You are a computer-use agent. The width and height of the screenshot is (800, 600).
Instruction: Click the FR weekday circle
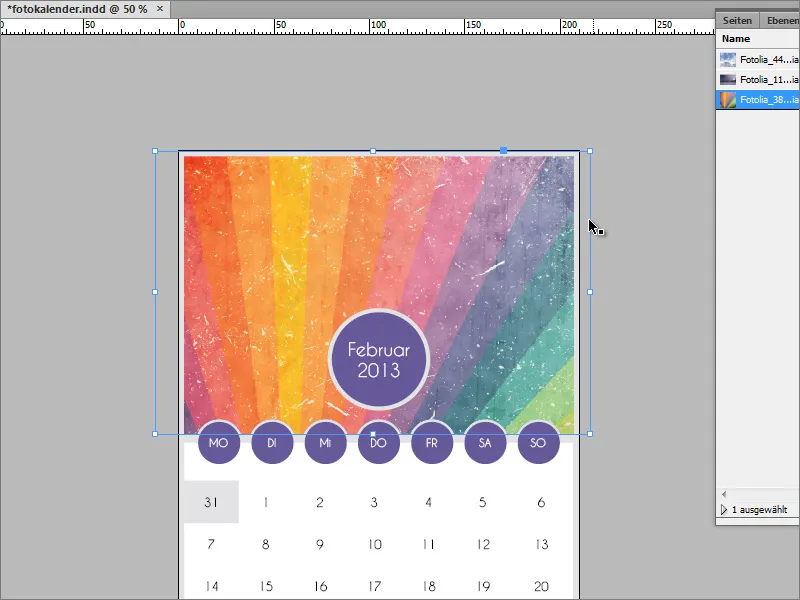(x=432, y=442)
